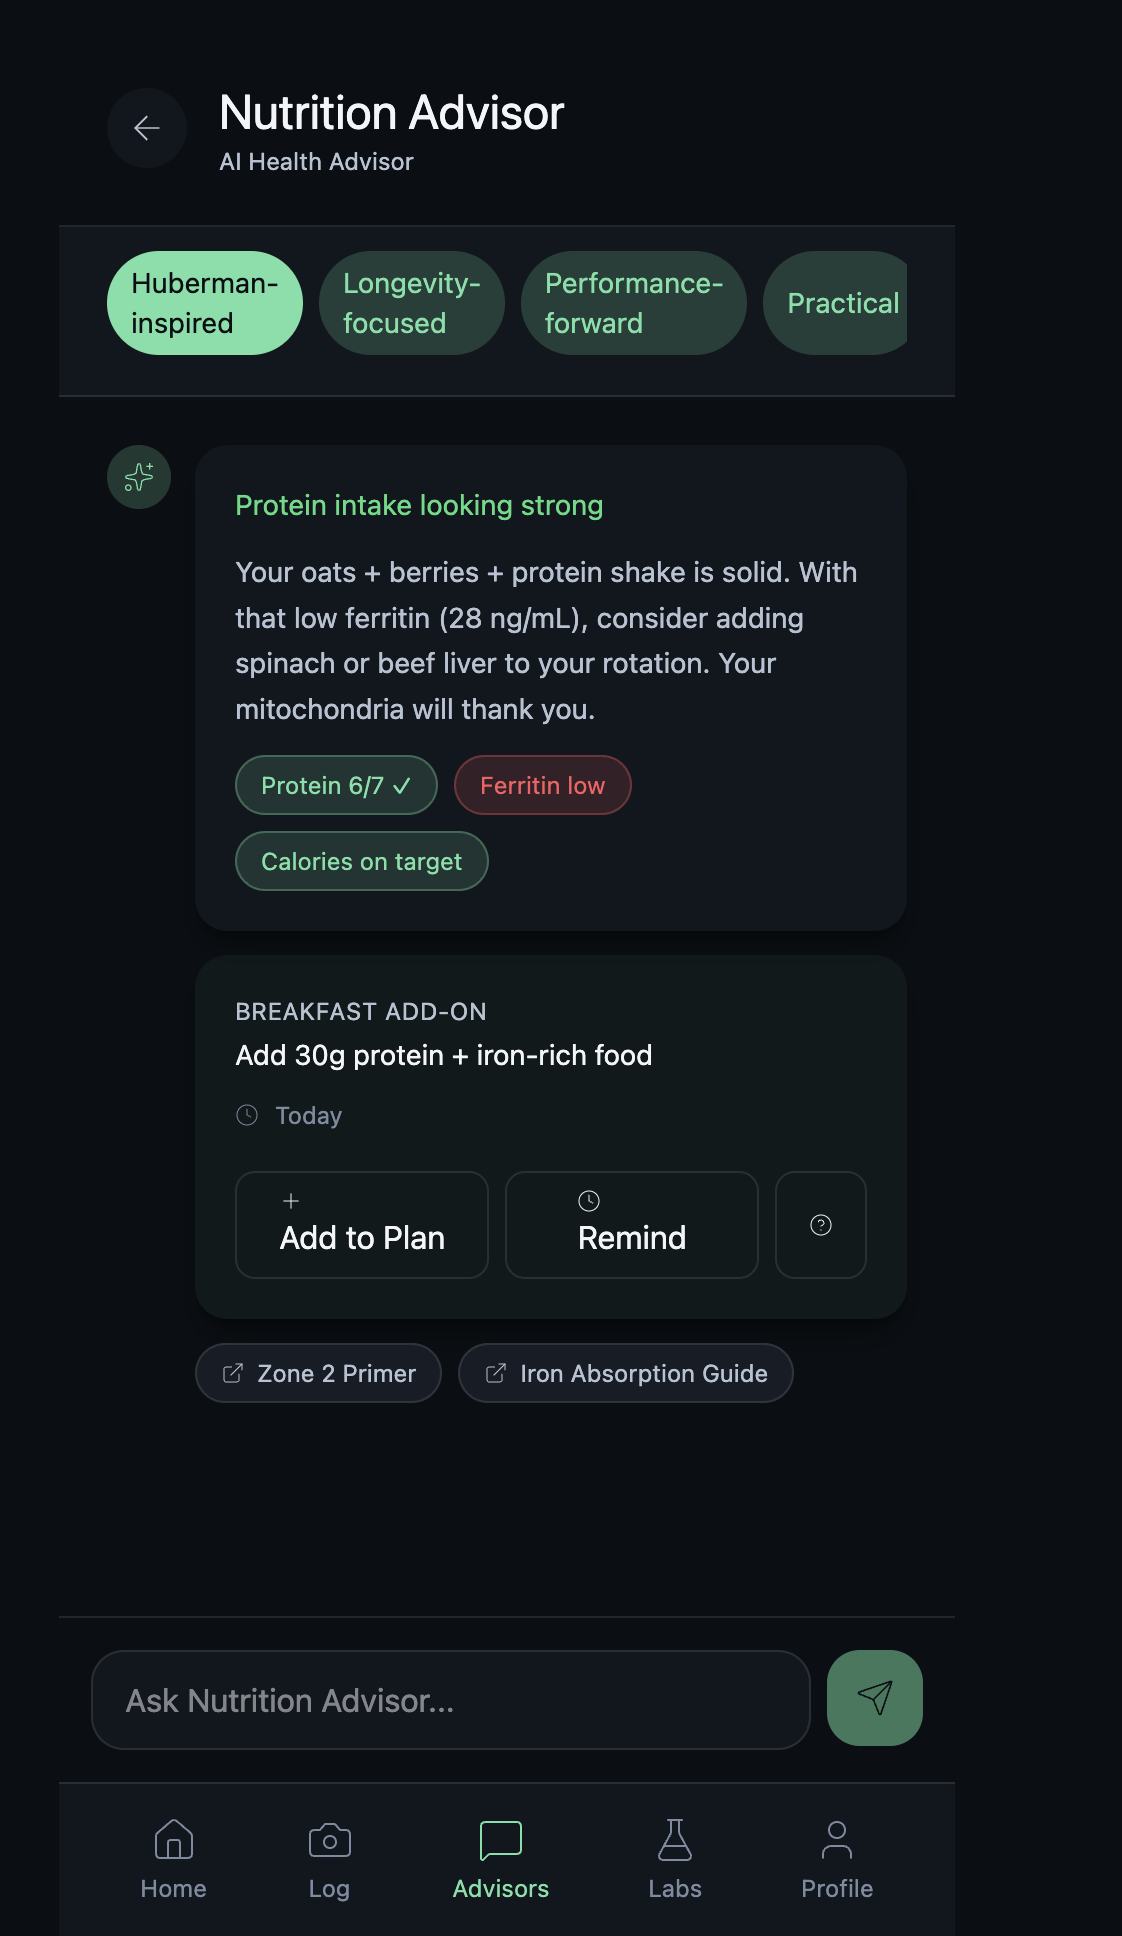Tap the Protein 6/7 tag
This screenshot has width=1122, height=1936.
336,785
